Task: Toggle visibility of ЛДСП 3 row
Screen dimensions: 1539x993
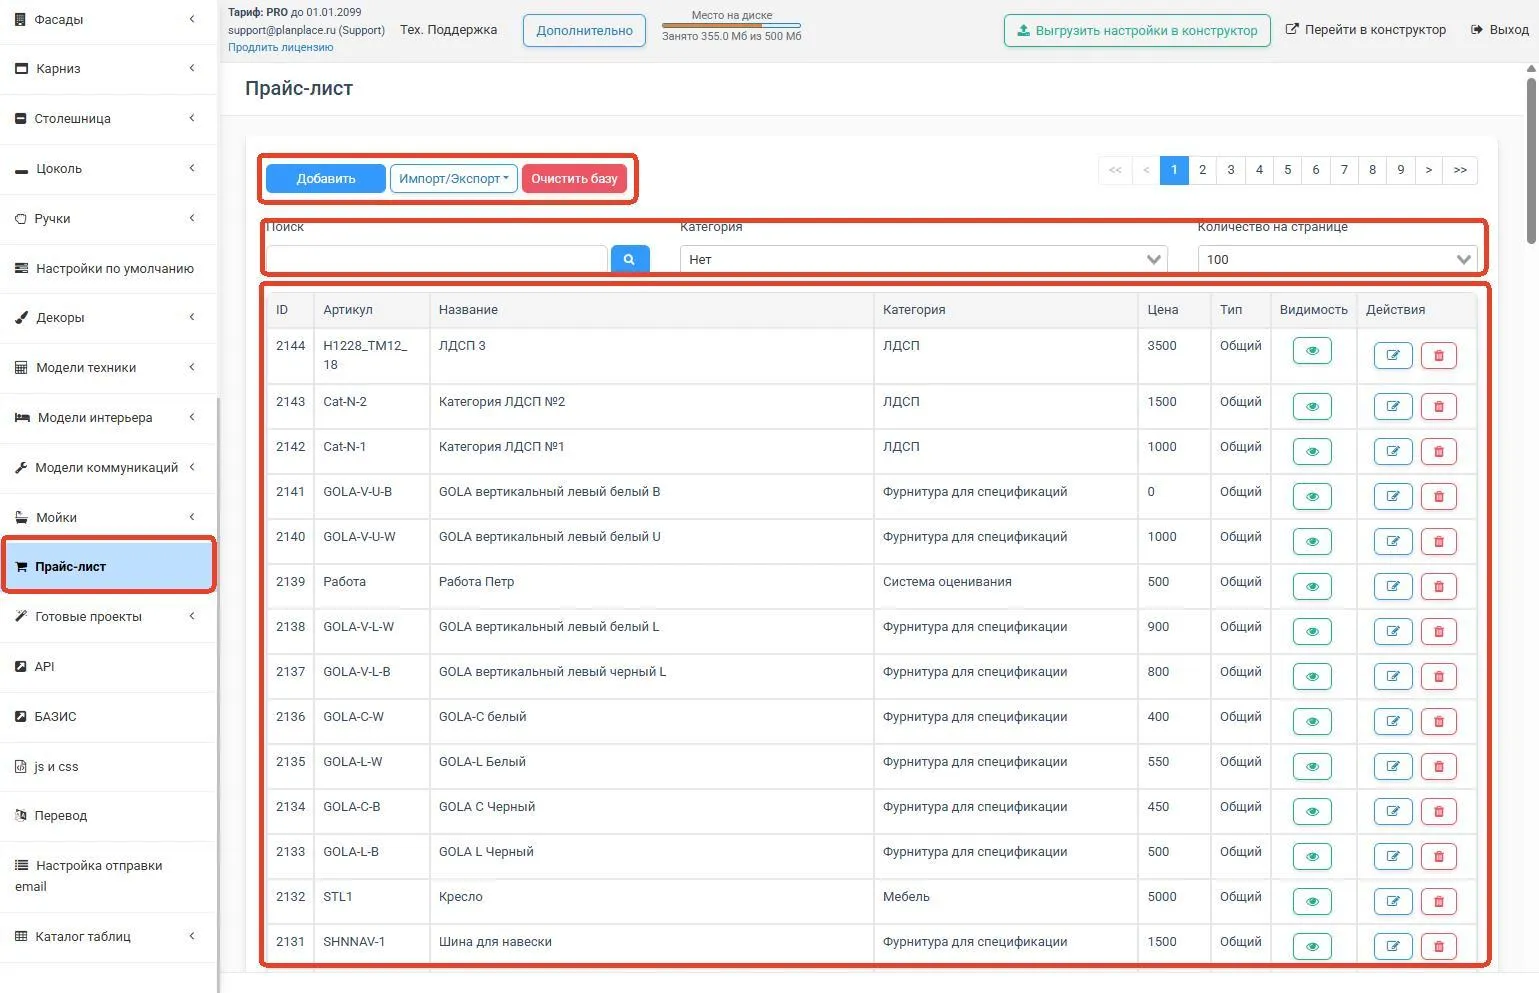Action: [x=1312, y=351]
